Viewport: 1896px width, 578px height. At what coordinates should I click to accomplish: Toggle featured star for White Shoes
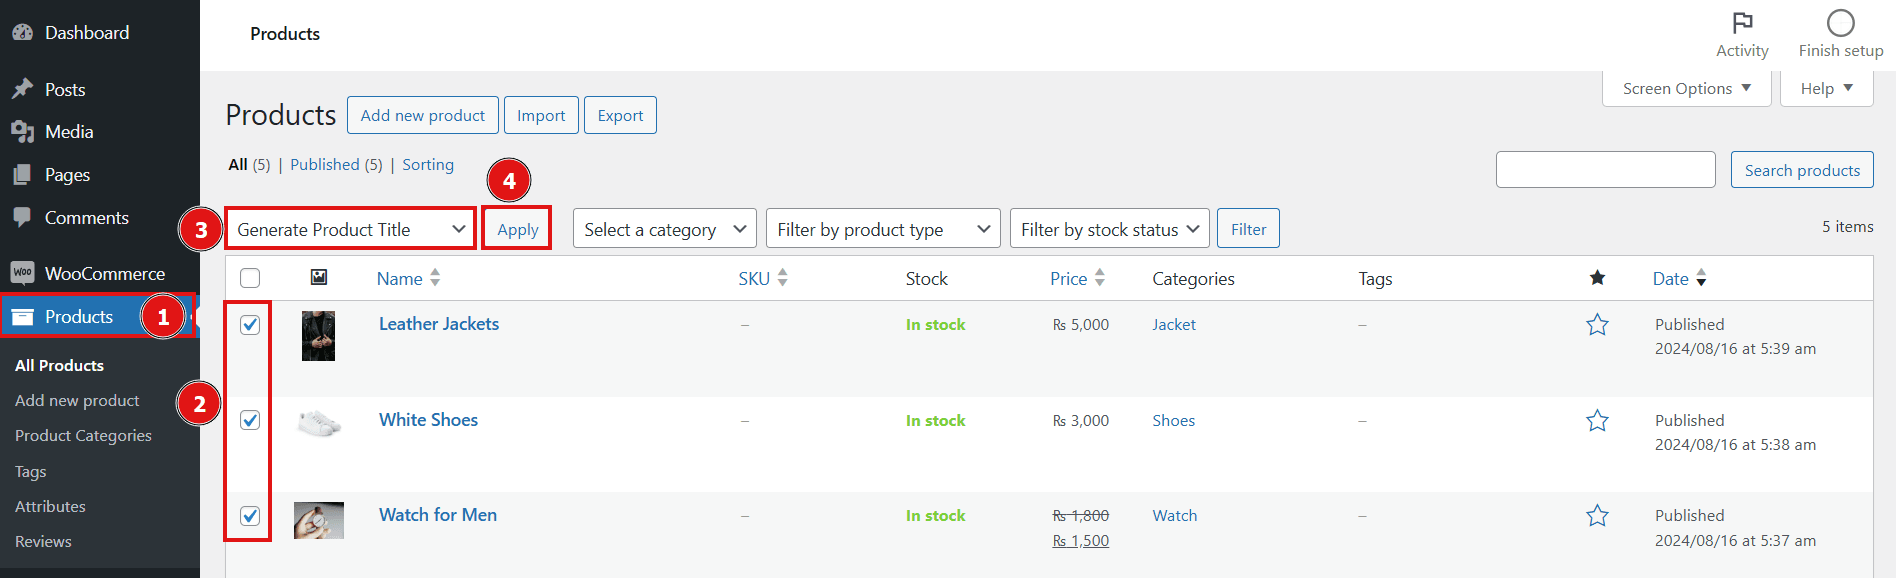[x=1597, y=421]
